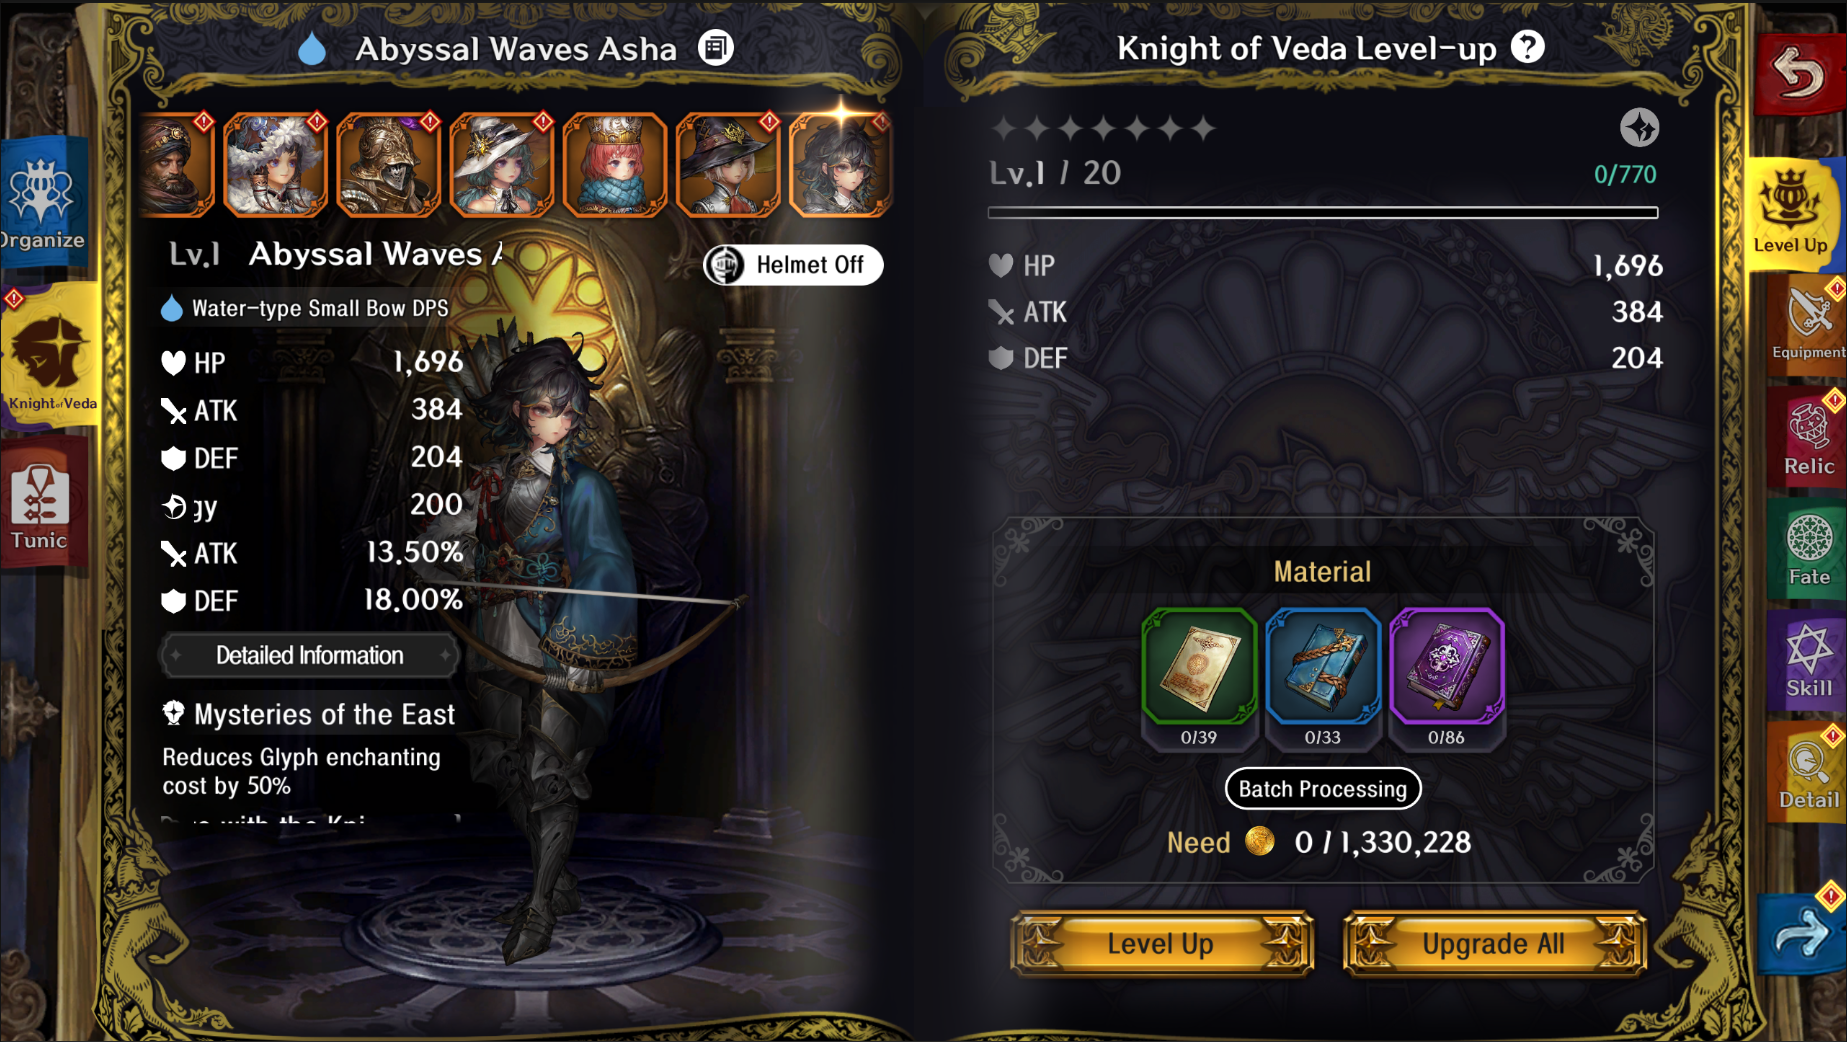The image size is (1847, 1042).
Task: Toggle the Helmet Off switch
Action: click(x=793, y=265)
